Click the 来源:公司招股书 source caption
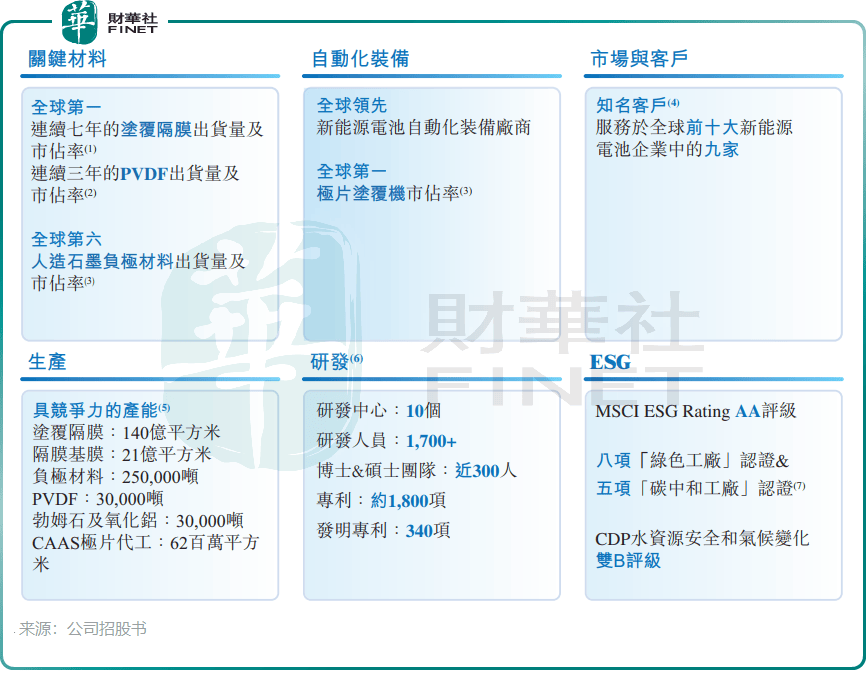The image size is (866, 690). pyautogui.click(x=83, y=629)
